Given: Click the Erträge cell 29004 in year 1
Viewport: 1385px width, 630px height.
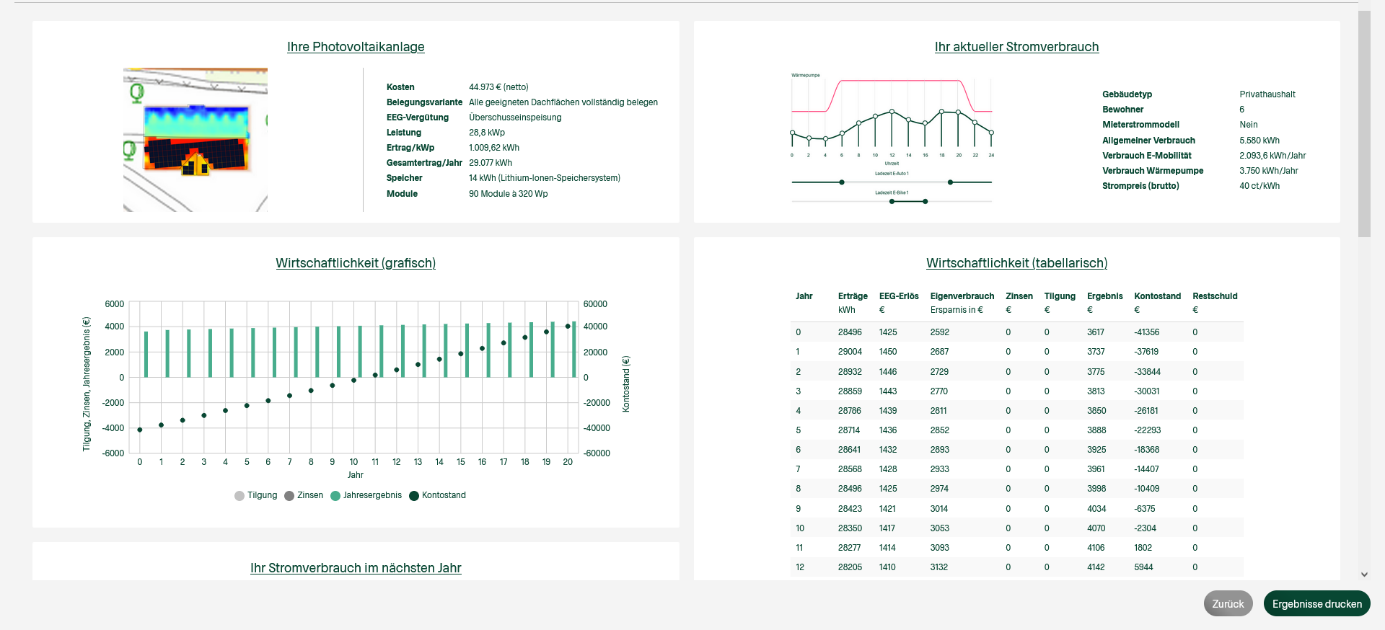Looking at the screenshot, I should click(x=850, y=351).
